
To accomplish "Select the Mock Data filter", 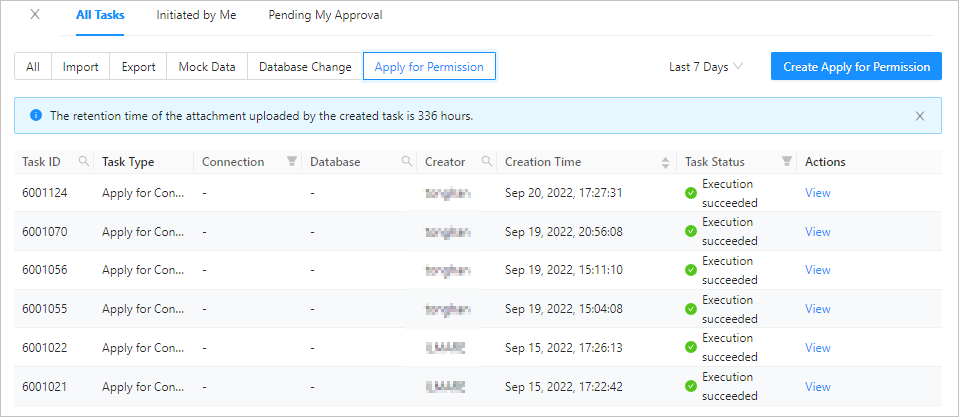I will [x=207, y=67].
